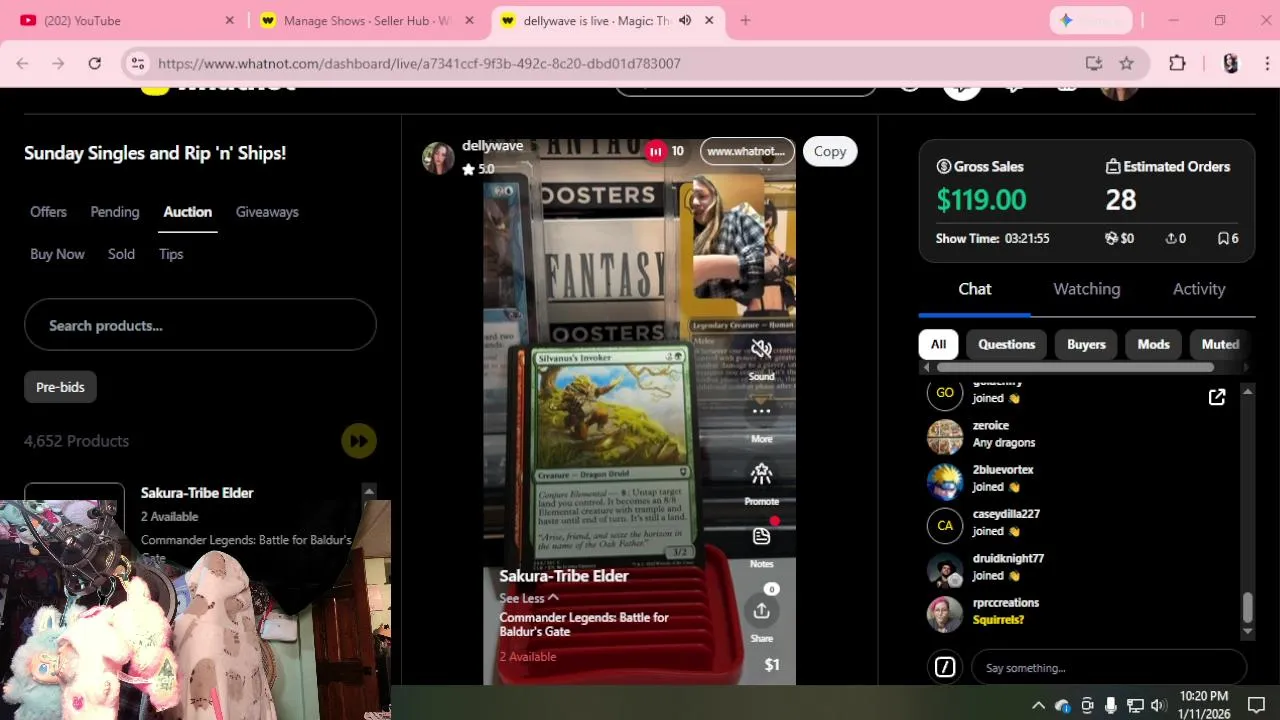This screenshot has width=1280, height=720.
Task: Switch to the Pending tab
Action: tap(115, 212)
